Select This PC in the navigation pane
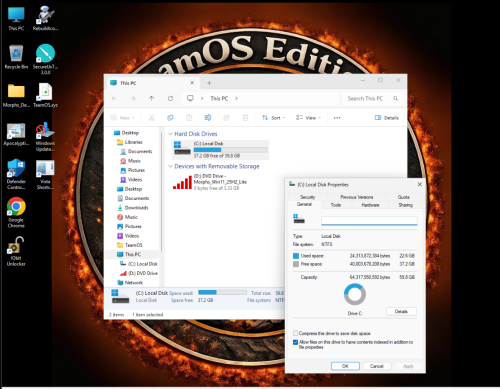 pos(133,254)
